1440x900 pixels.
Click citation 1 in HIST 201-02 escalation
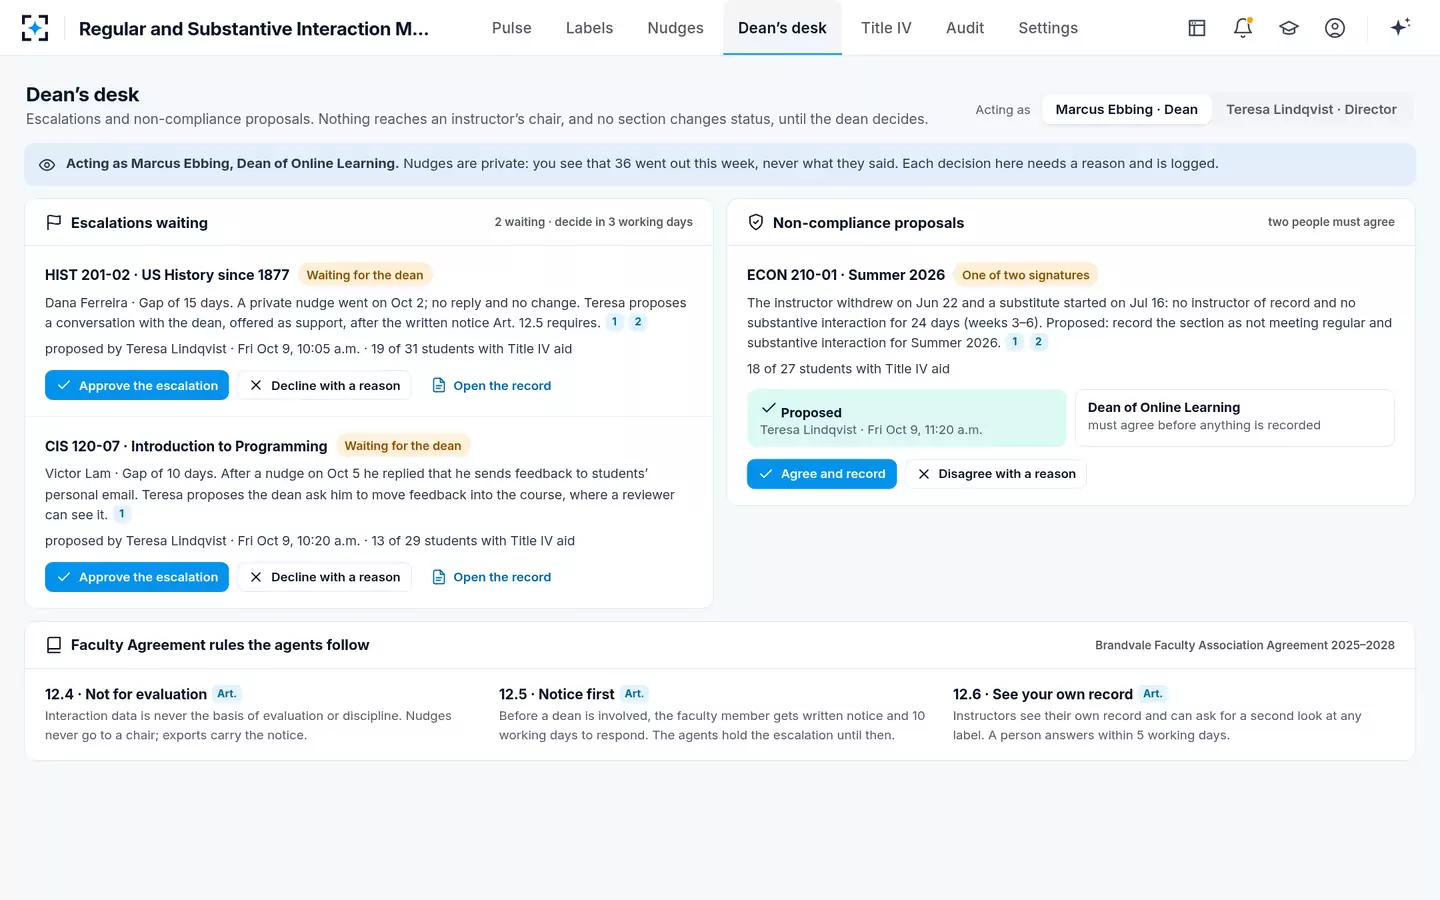(x=615, y=322)
